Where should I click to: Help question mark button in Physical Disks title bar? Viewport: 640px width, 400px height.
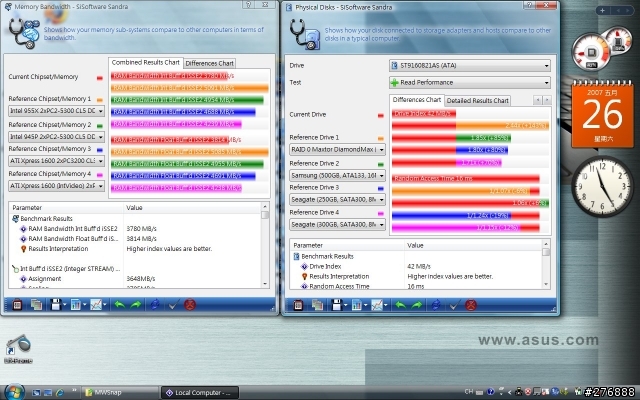(529, 5)
